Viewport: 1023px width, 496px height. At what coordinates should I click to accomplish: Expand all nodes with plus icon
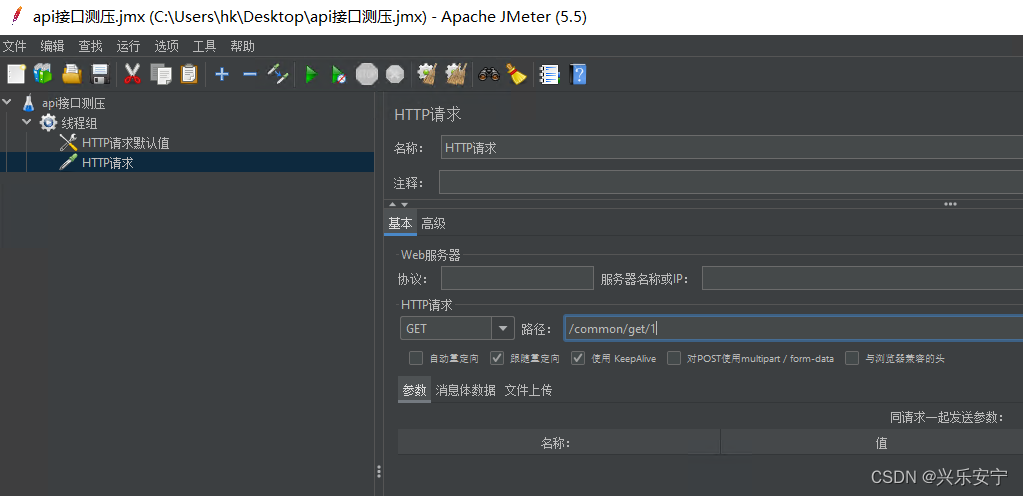coord(222,74)
